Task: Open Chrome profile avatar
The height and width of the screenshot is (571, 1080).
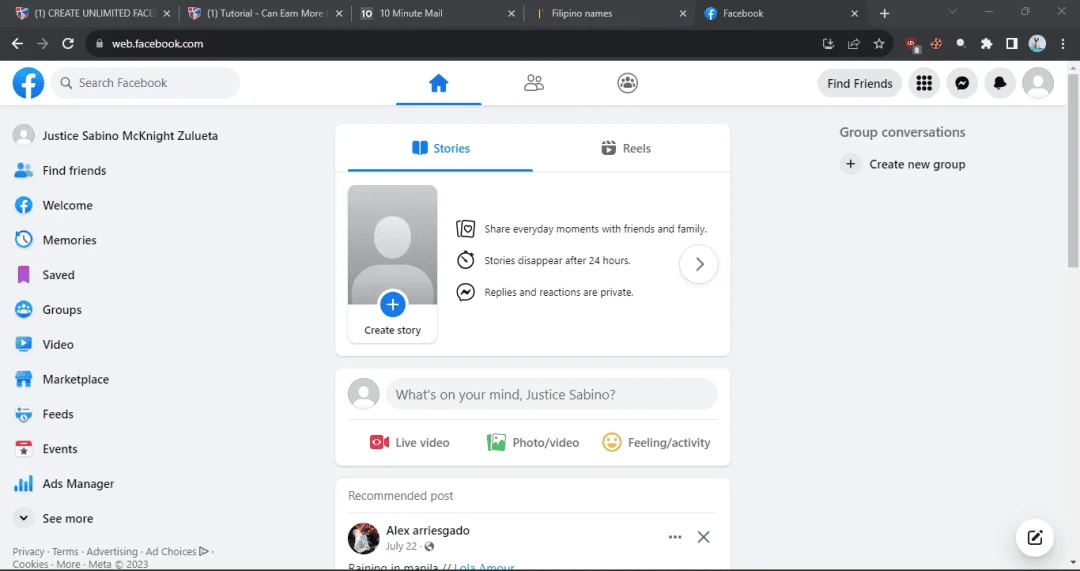Action: tap(1037, 43)
